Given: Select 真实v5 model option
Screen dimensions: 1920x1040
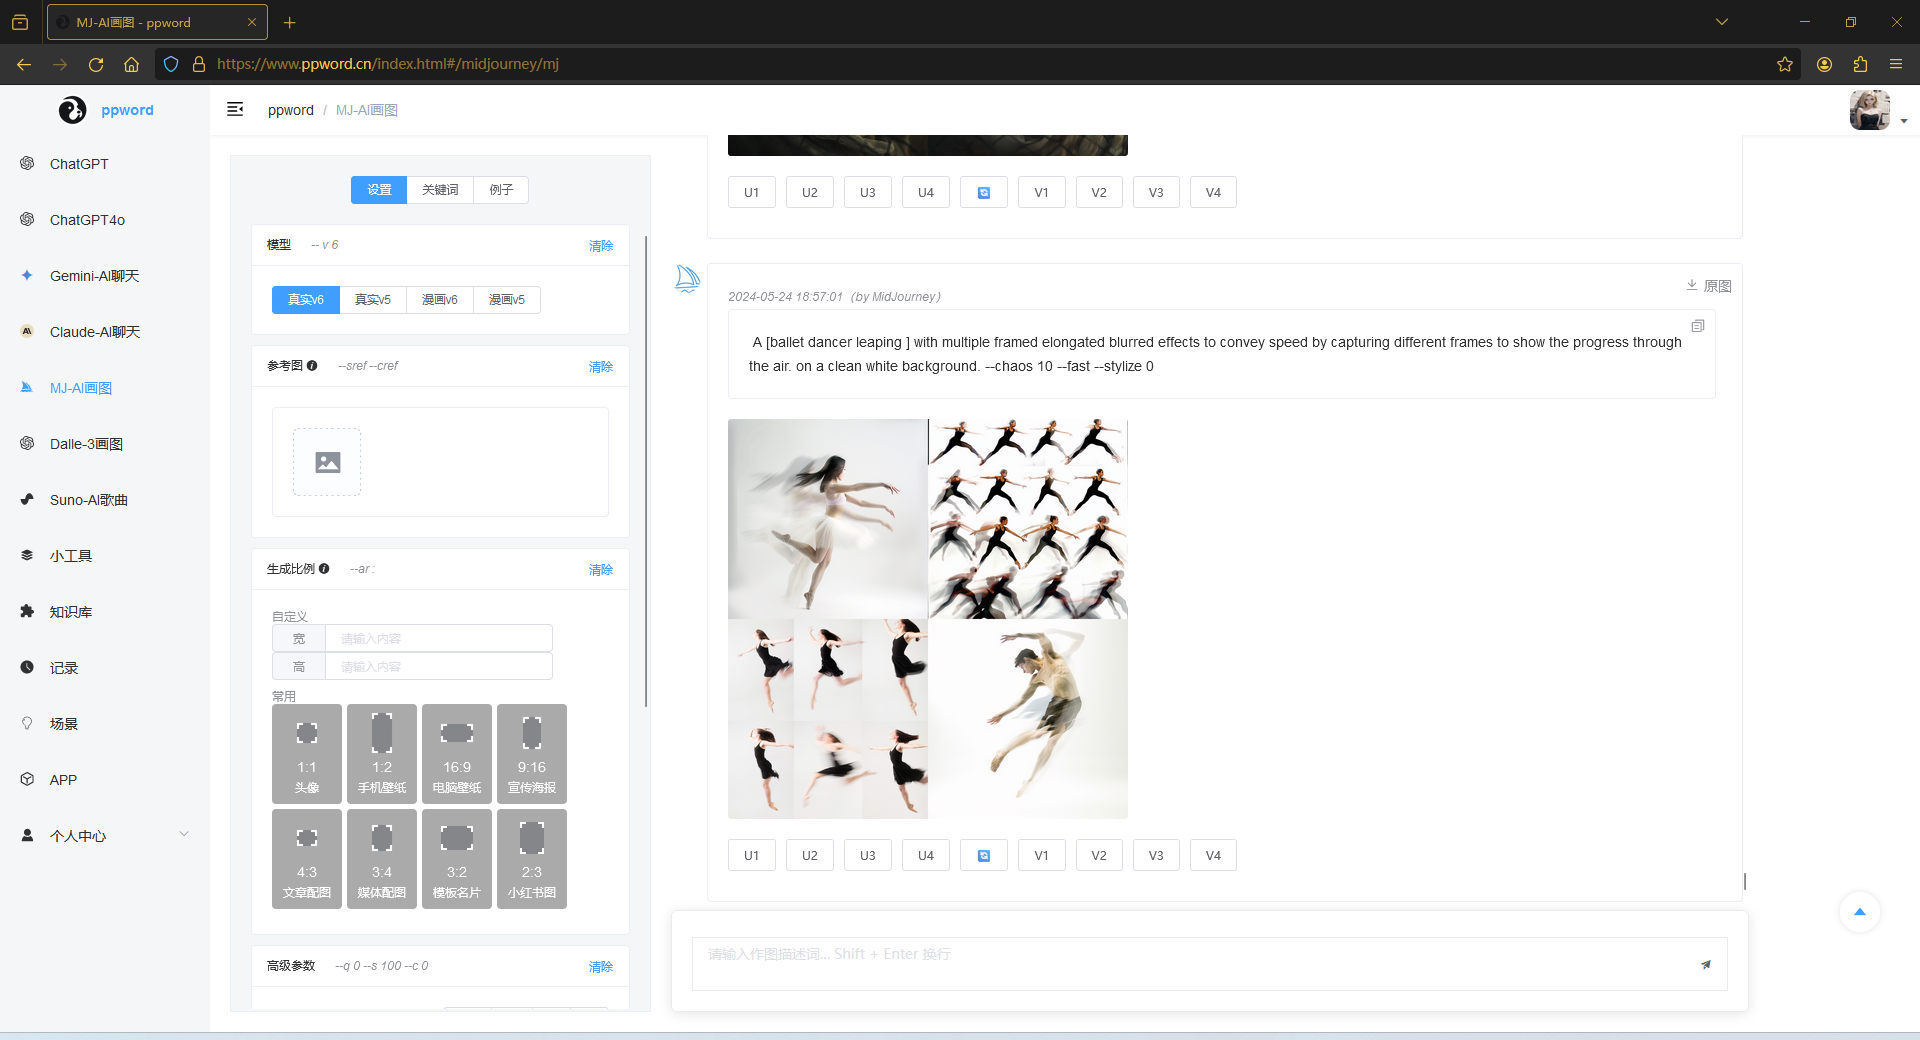Looking at the screenshot, I should coord(373,300).
